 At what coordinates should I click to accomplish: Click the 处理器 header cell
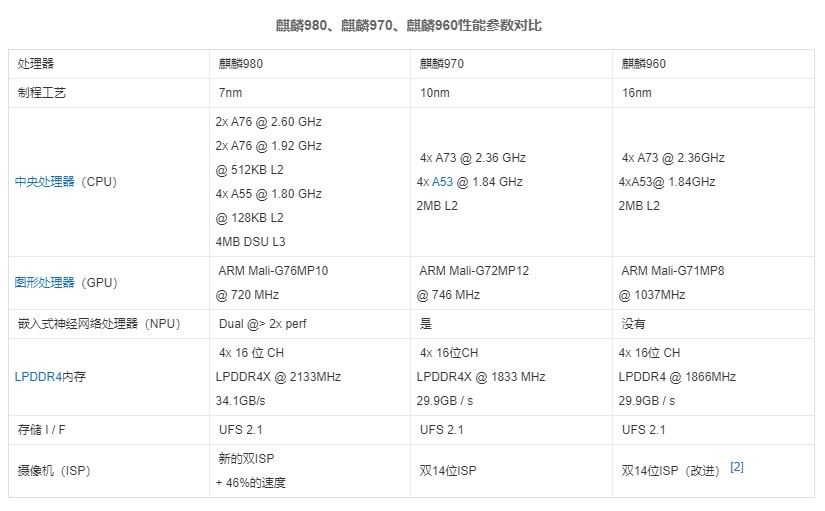point(36,64)
